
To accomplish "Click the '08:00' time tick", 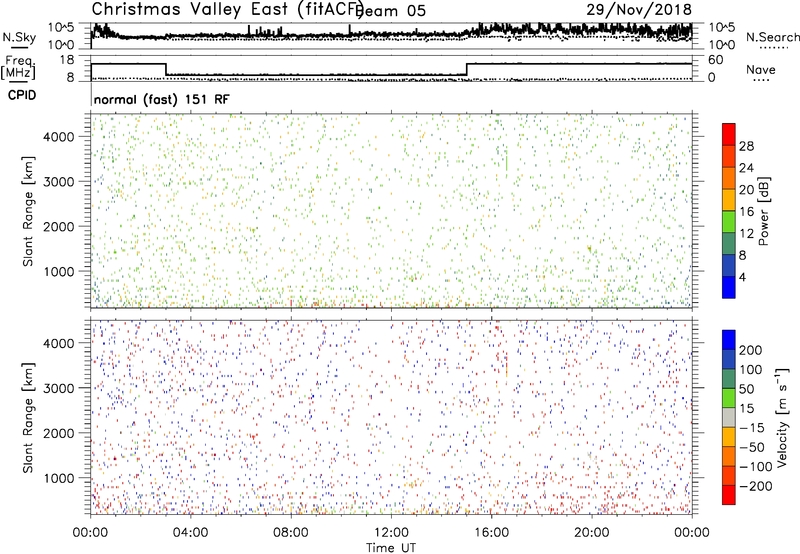I will pos(290,533).
